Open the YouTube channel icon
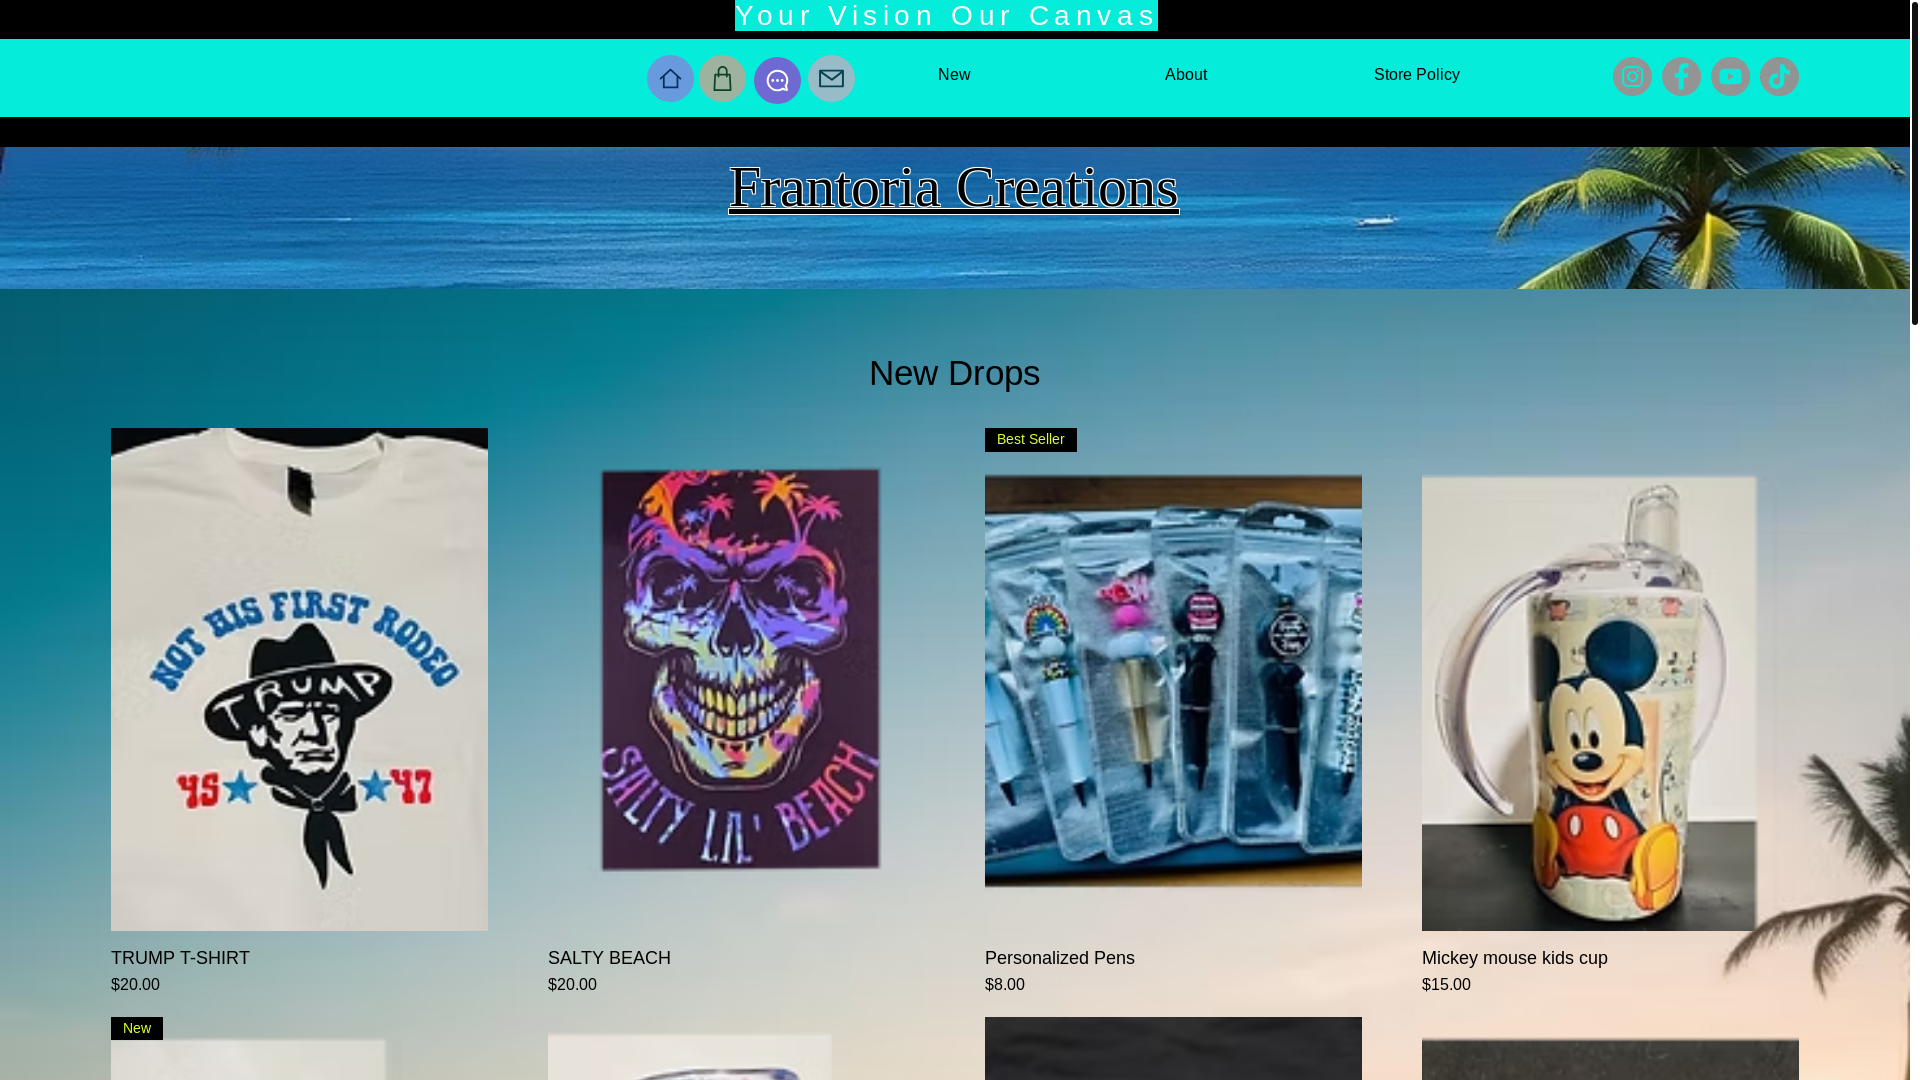 point(1730,76)
